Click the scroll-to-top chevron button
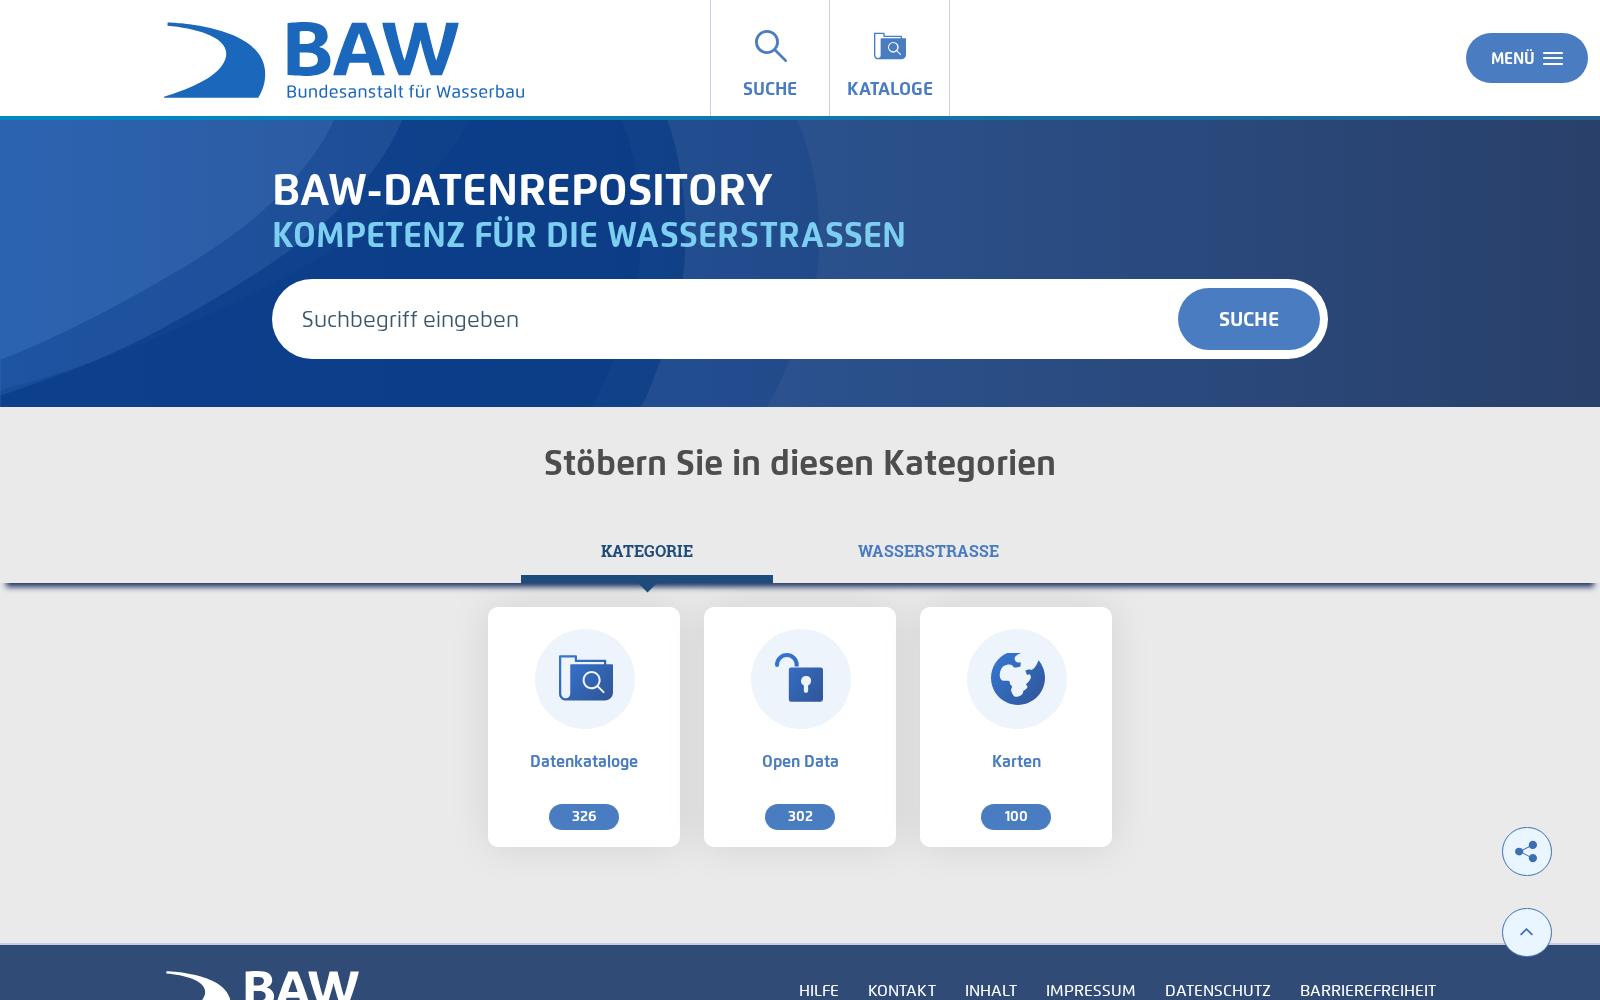The width and height of the screenshot is (1600, 1000). tap(1527, 932)
